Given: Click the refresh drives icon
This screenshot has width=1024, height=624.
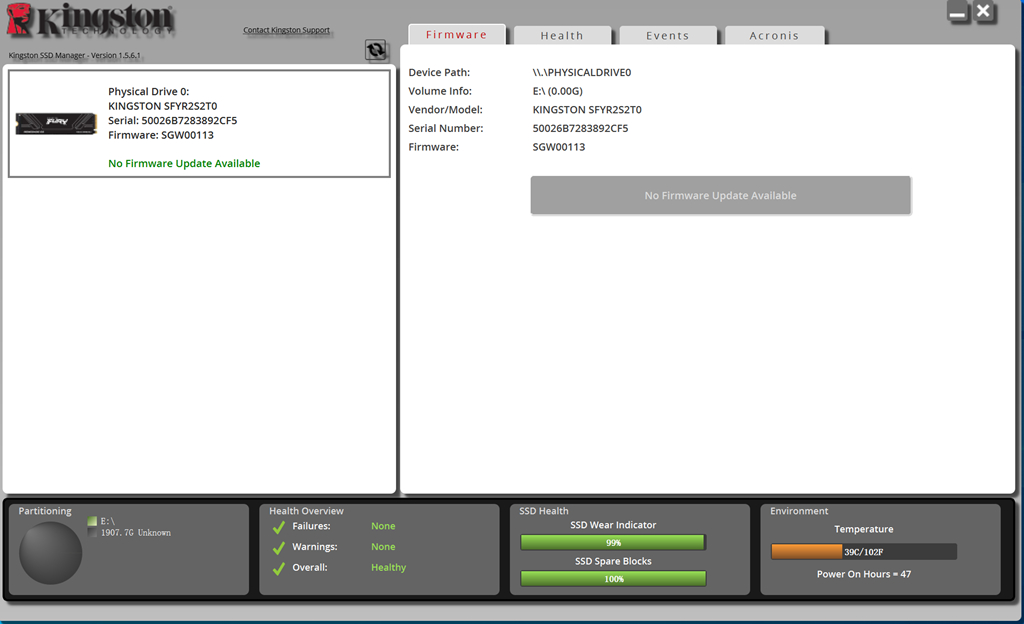Looking at the screenshot, I should pyautogui.click(x=376, y=50).
